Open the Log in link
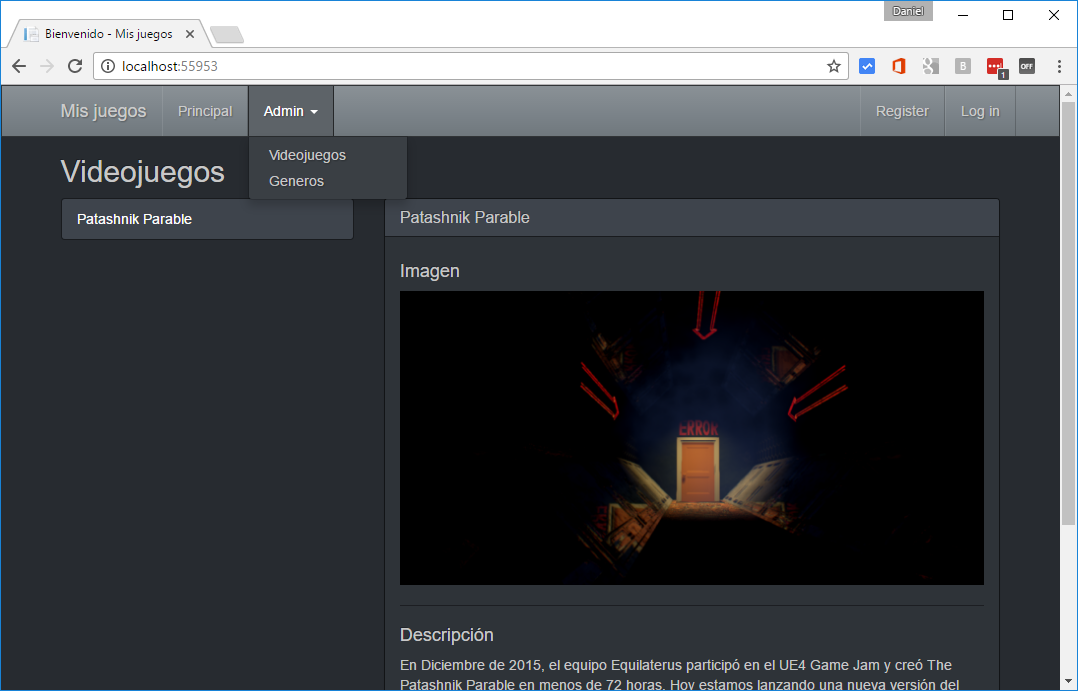1078x691 pixels. click(x=980, y=111)
